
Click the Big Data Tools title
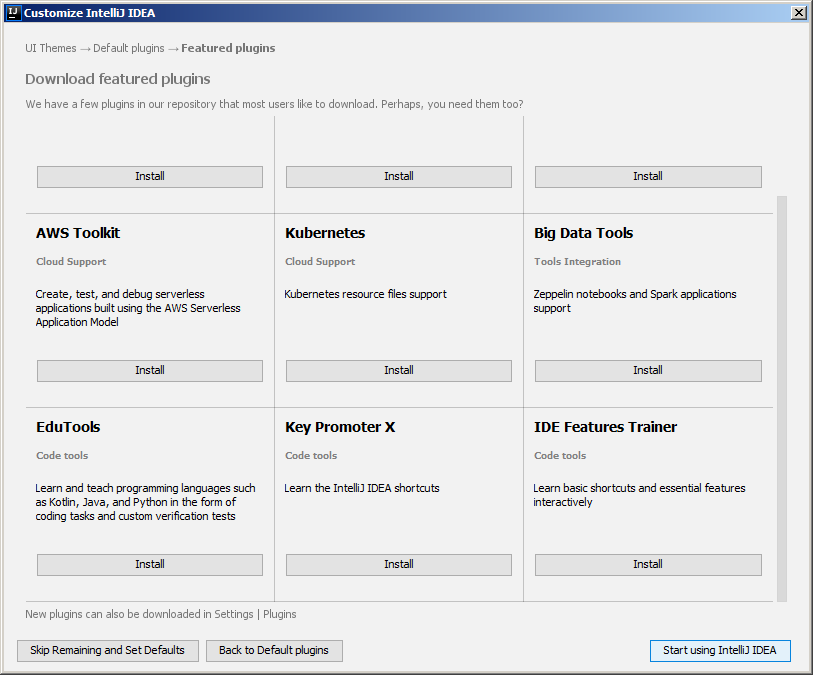(584, 233)
